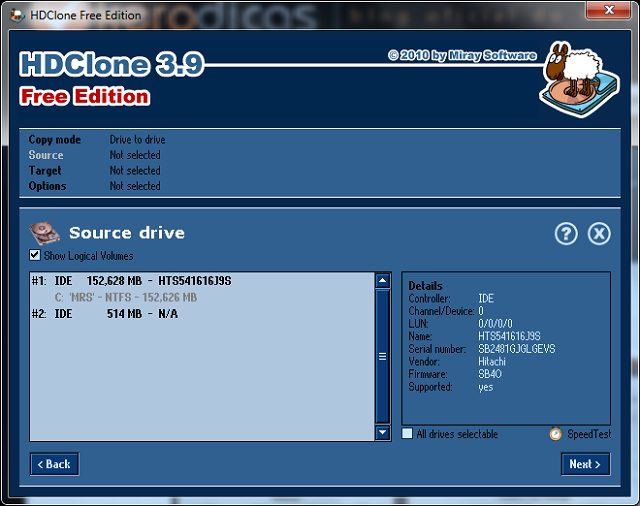Select volume C: 'MRS' NTFS

point(202,297)
